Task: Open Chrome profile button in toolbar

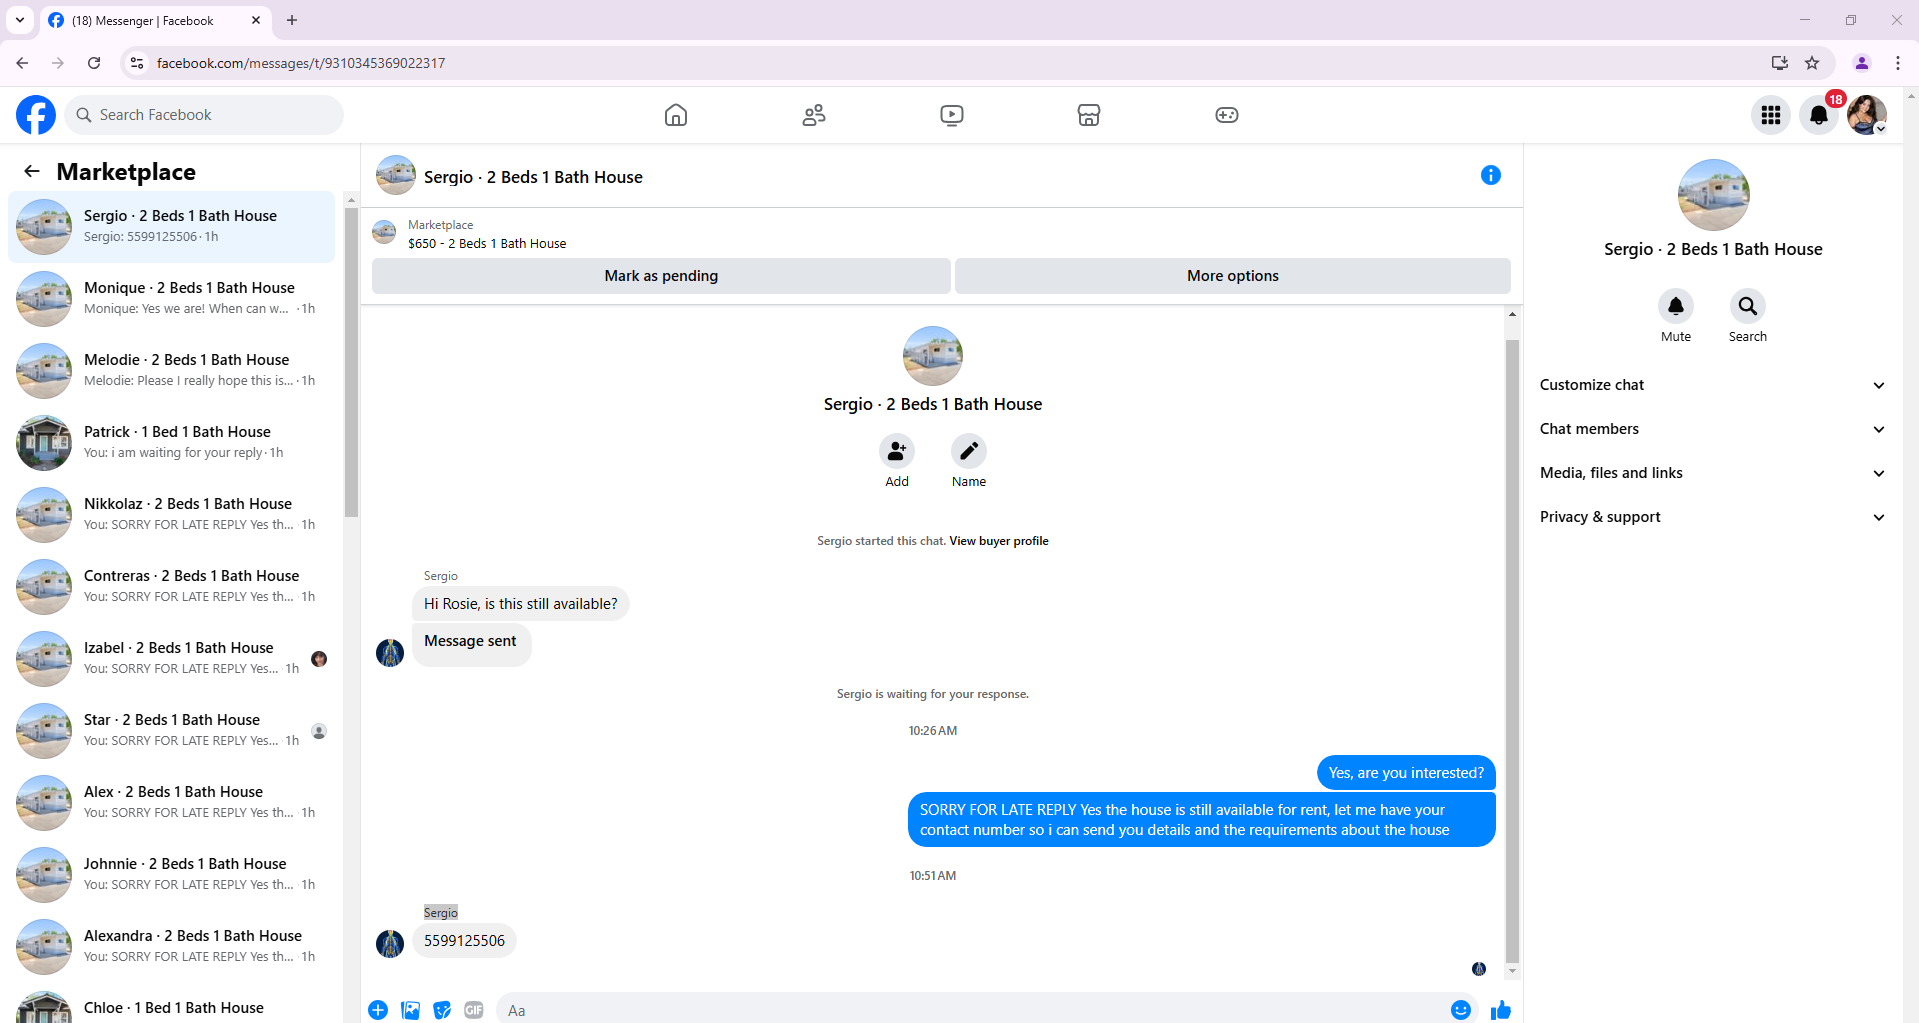Action: [1862, 63]
